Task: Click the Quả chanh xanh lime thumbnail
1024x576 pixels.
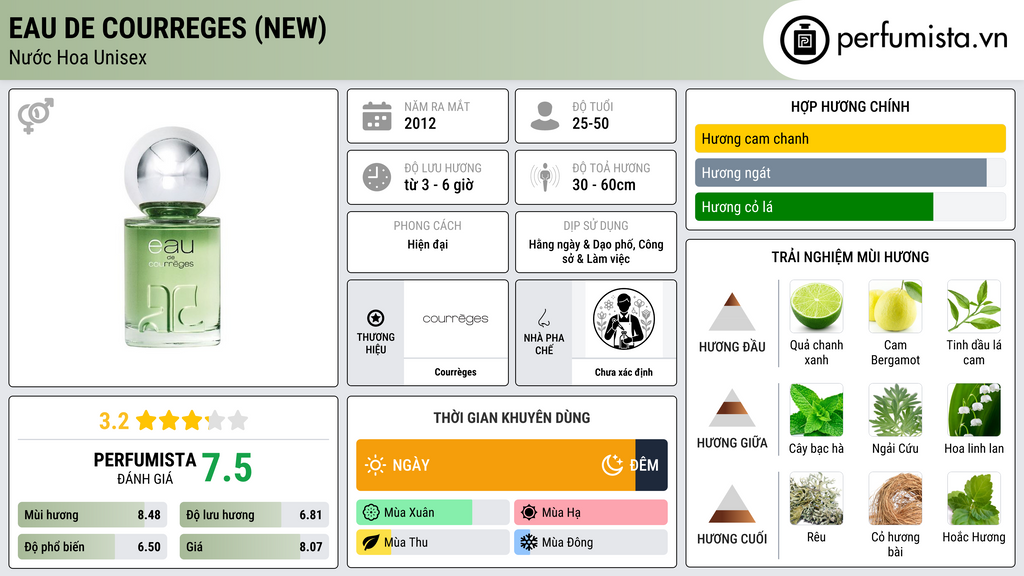Action: tap(816, 306)
